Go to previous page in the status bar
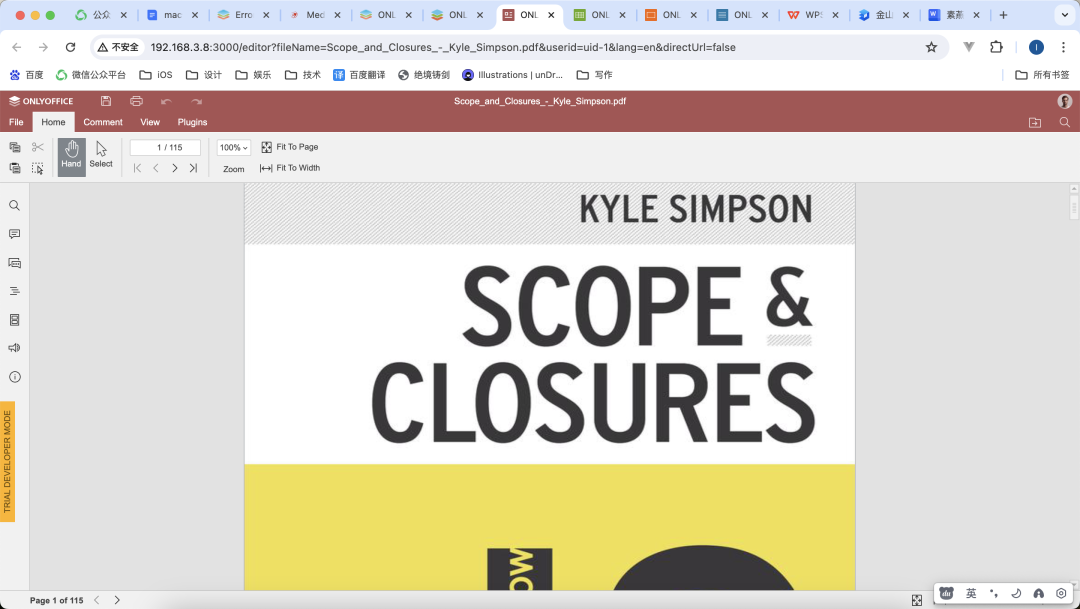This screenshot has width=1080, height=609. click(x=96, y=600)
